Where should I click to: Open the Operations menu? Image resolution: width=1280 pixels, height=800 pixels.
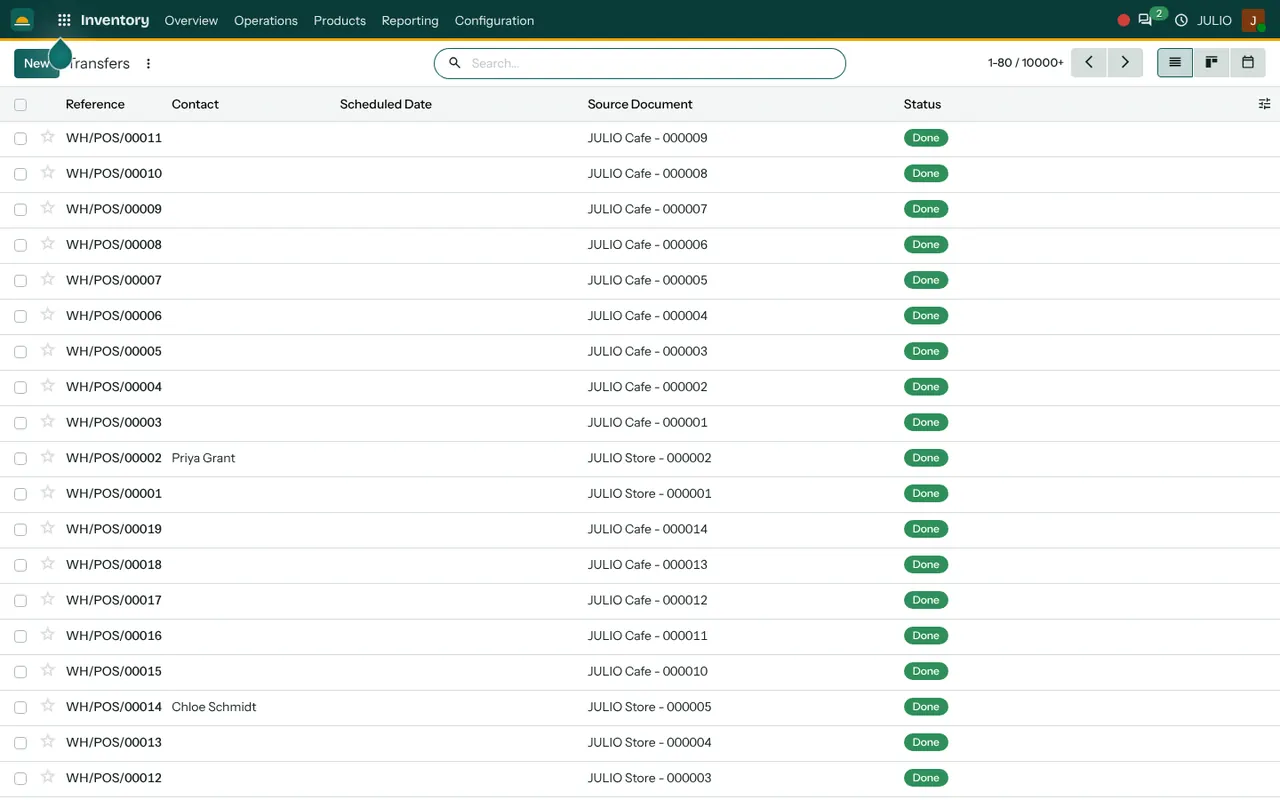(x=266, y=20)
